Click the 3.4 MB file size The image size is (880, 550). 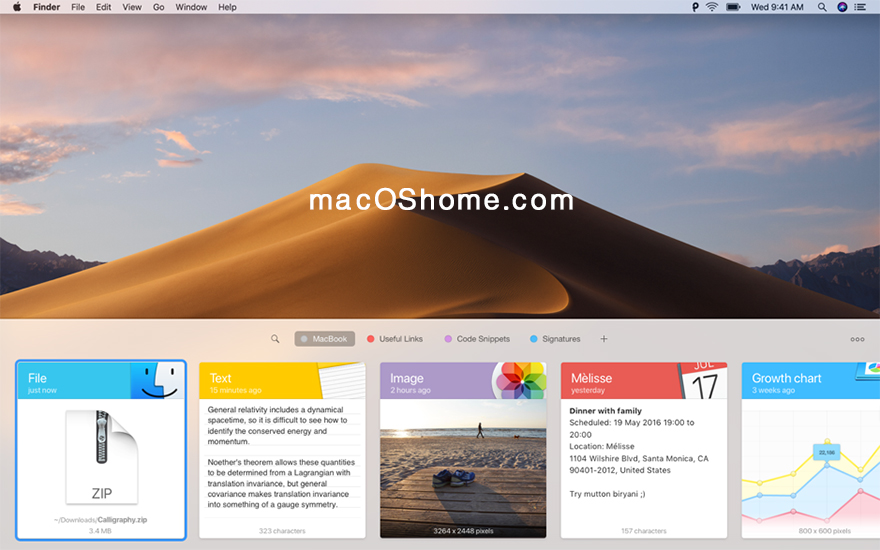point(100,530)
